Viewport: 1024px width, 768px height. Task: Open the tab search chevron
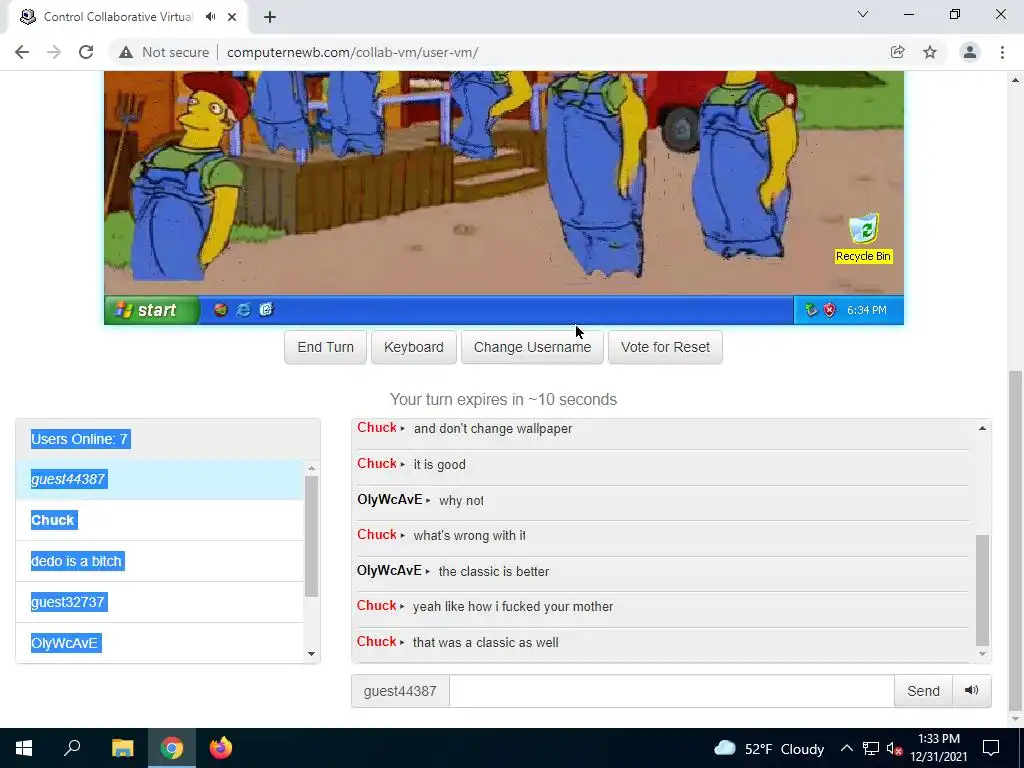(863, 14)
